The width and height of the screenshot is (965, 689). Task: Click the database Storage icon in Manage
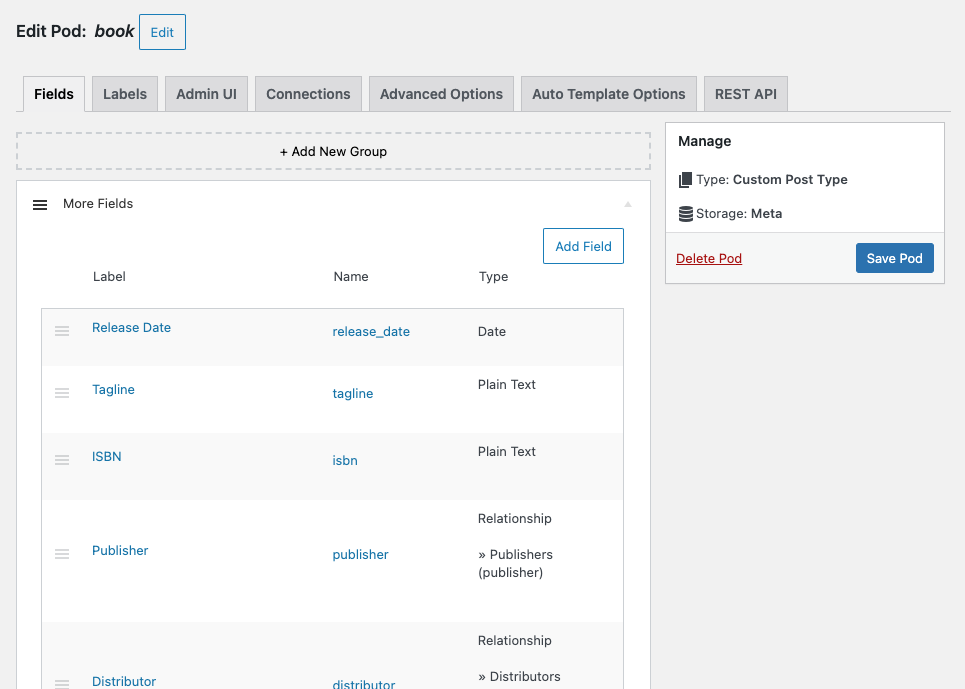tap(686, 213)
